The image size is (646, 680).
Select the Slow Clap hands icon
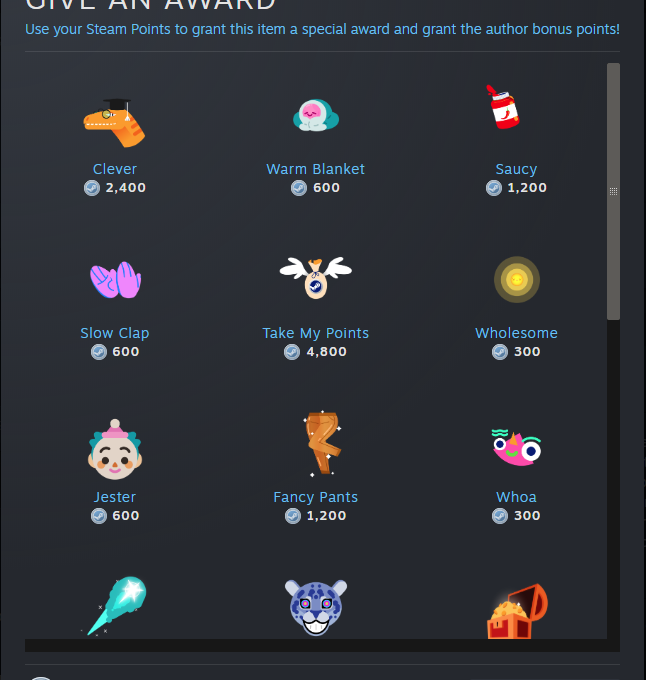coord(115,280)
